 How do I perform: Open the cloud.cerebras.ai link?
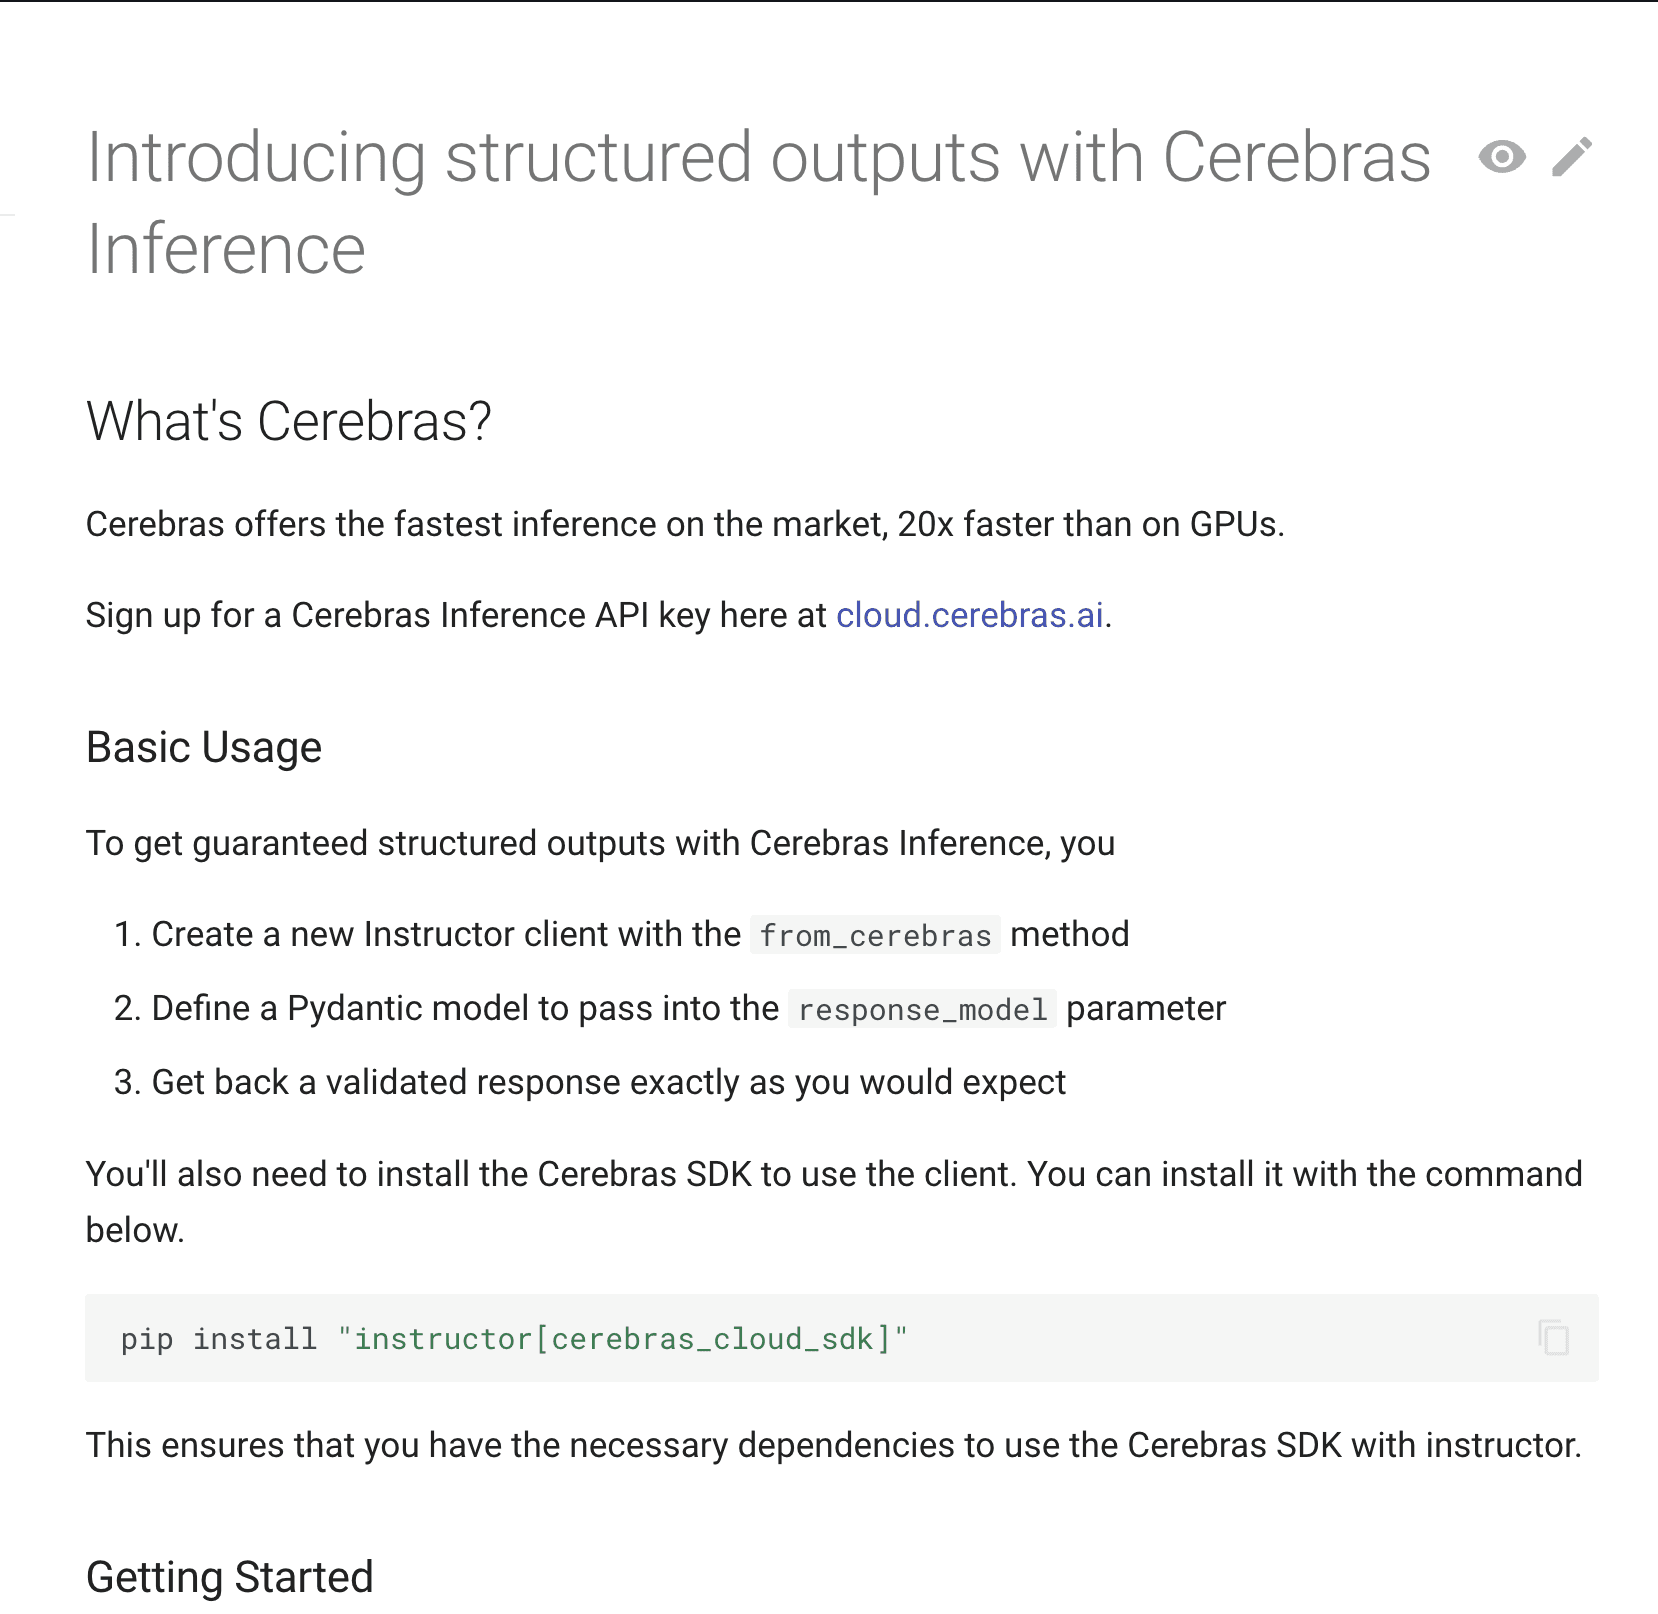click(969, 615)
